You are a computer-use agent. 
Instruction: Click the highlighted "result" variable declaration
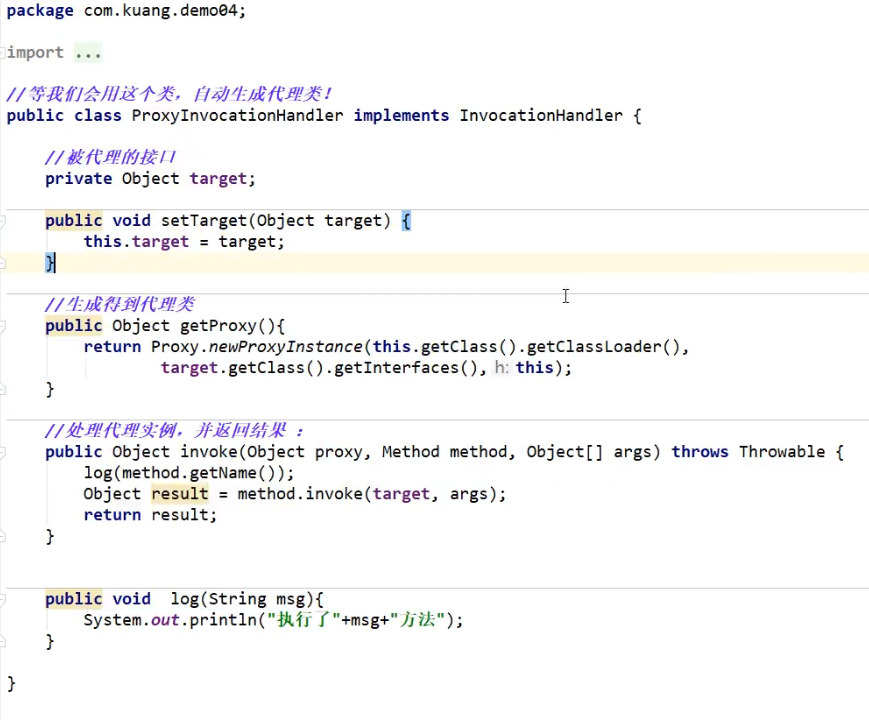point(180,494)
